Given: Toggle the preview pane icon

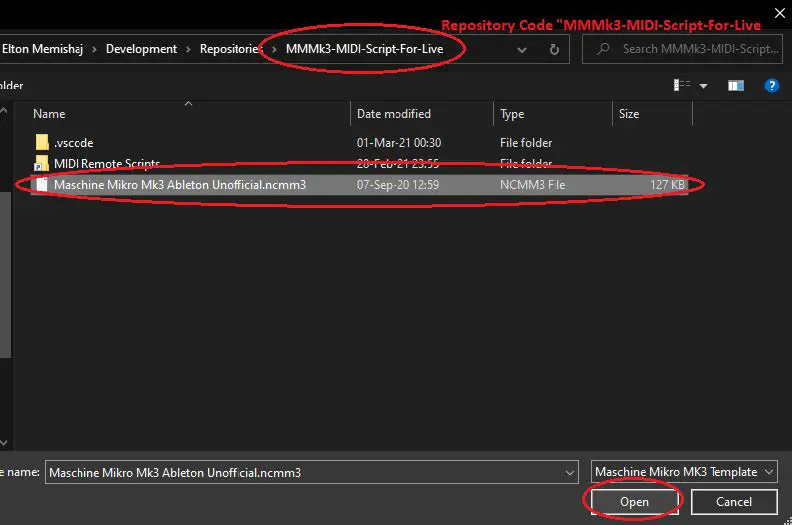Looking at the screenshot, I should (x=735, y=86).
